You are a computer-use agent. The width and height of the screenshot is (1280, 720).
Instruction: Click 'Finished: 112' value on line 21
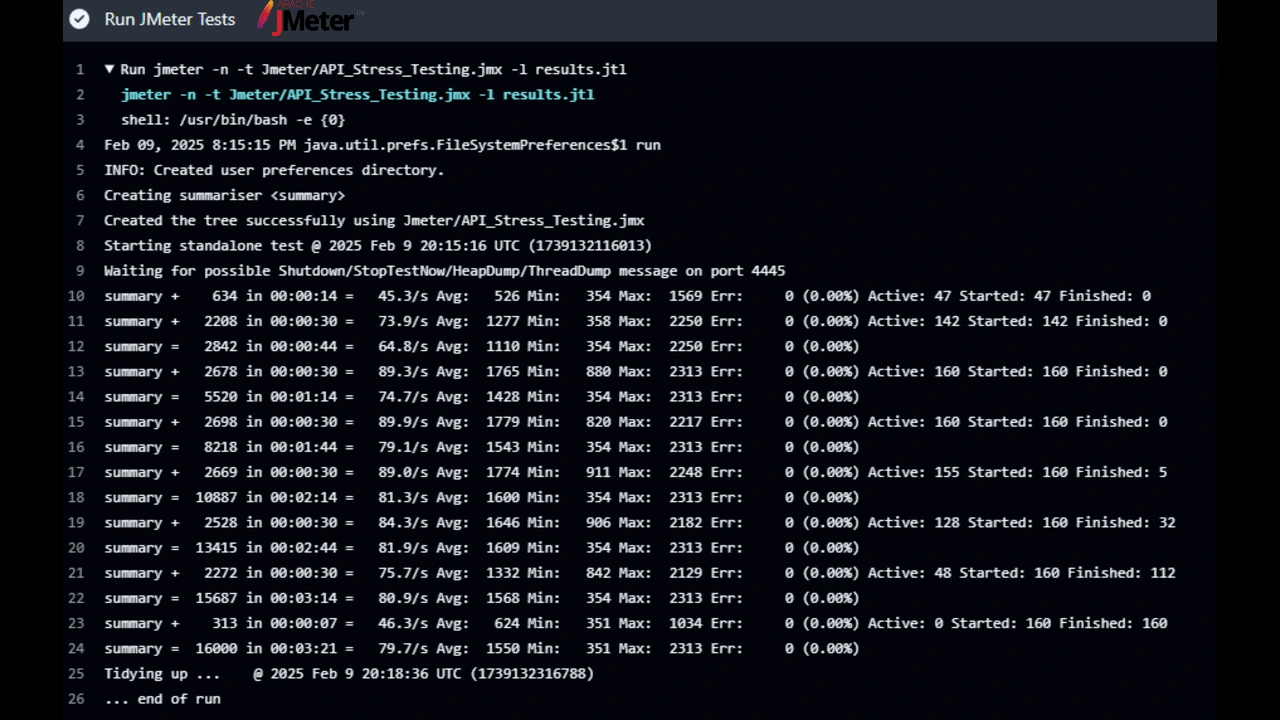[x=1121, y=573]
